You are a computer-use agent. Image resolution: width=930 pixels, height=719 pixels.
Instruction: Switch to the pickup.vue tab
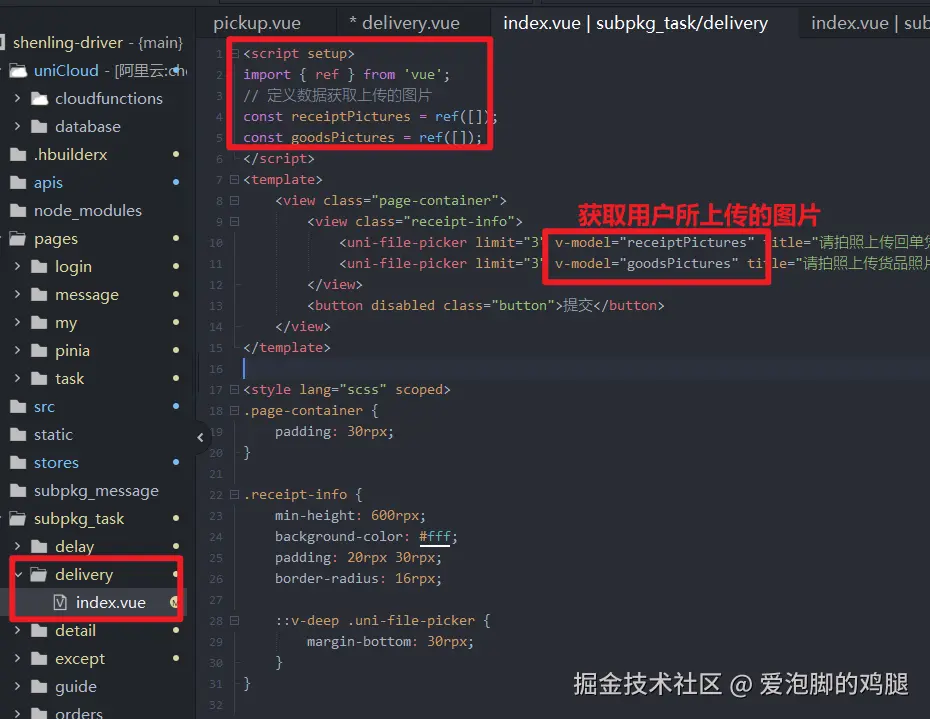257,23
